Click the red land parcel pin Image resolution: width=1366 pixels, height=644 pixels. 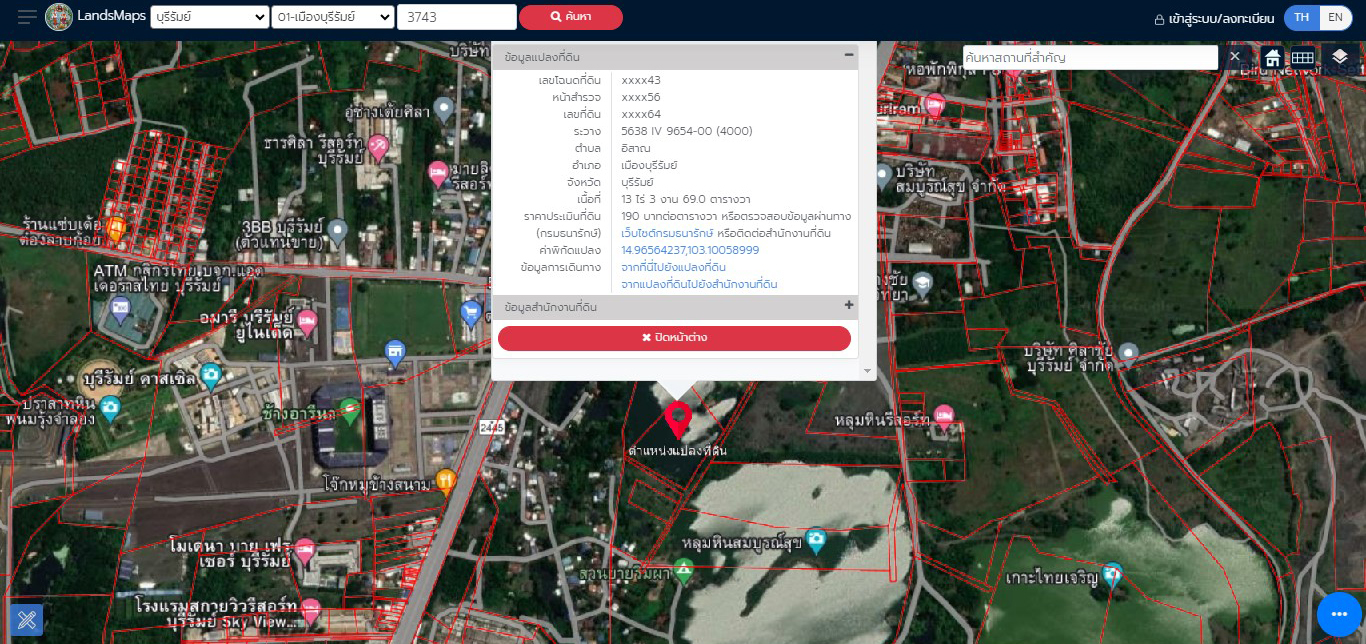coord(679,419)
